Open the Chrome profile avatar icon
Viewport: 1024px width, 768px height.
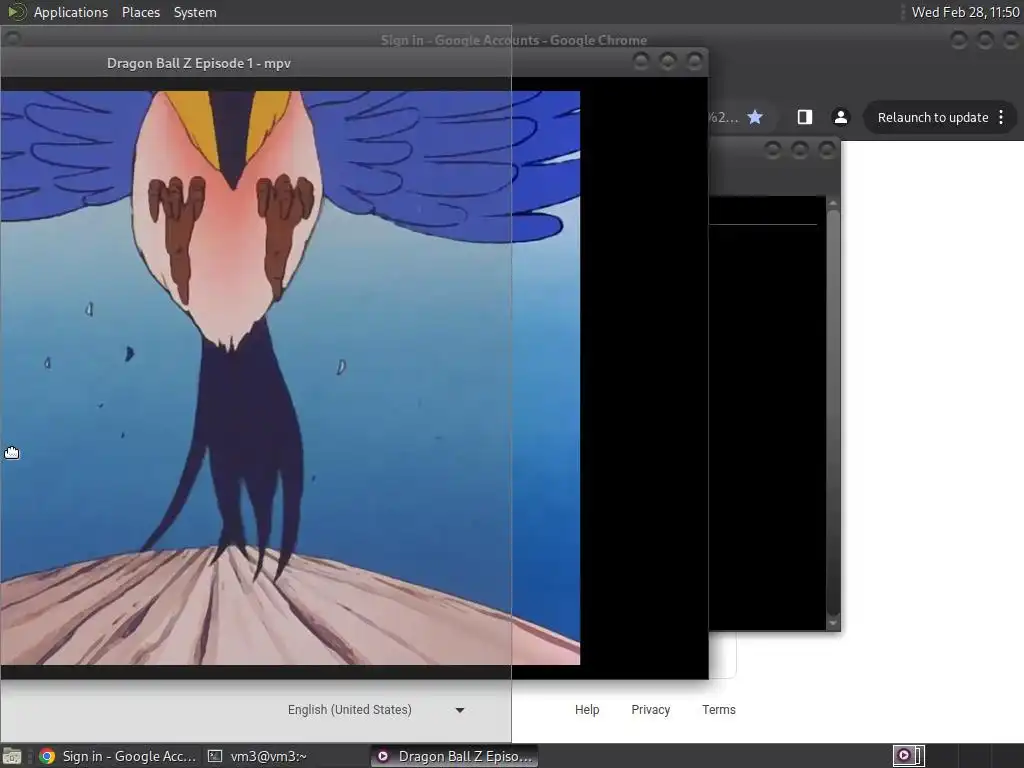(x=840, y=117)
